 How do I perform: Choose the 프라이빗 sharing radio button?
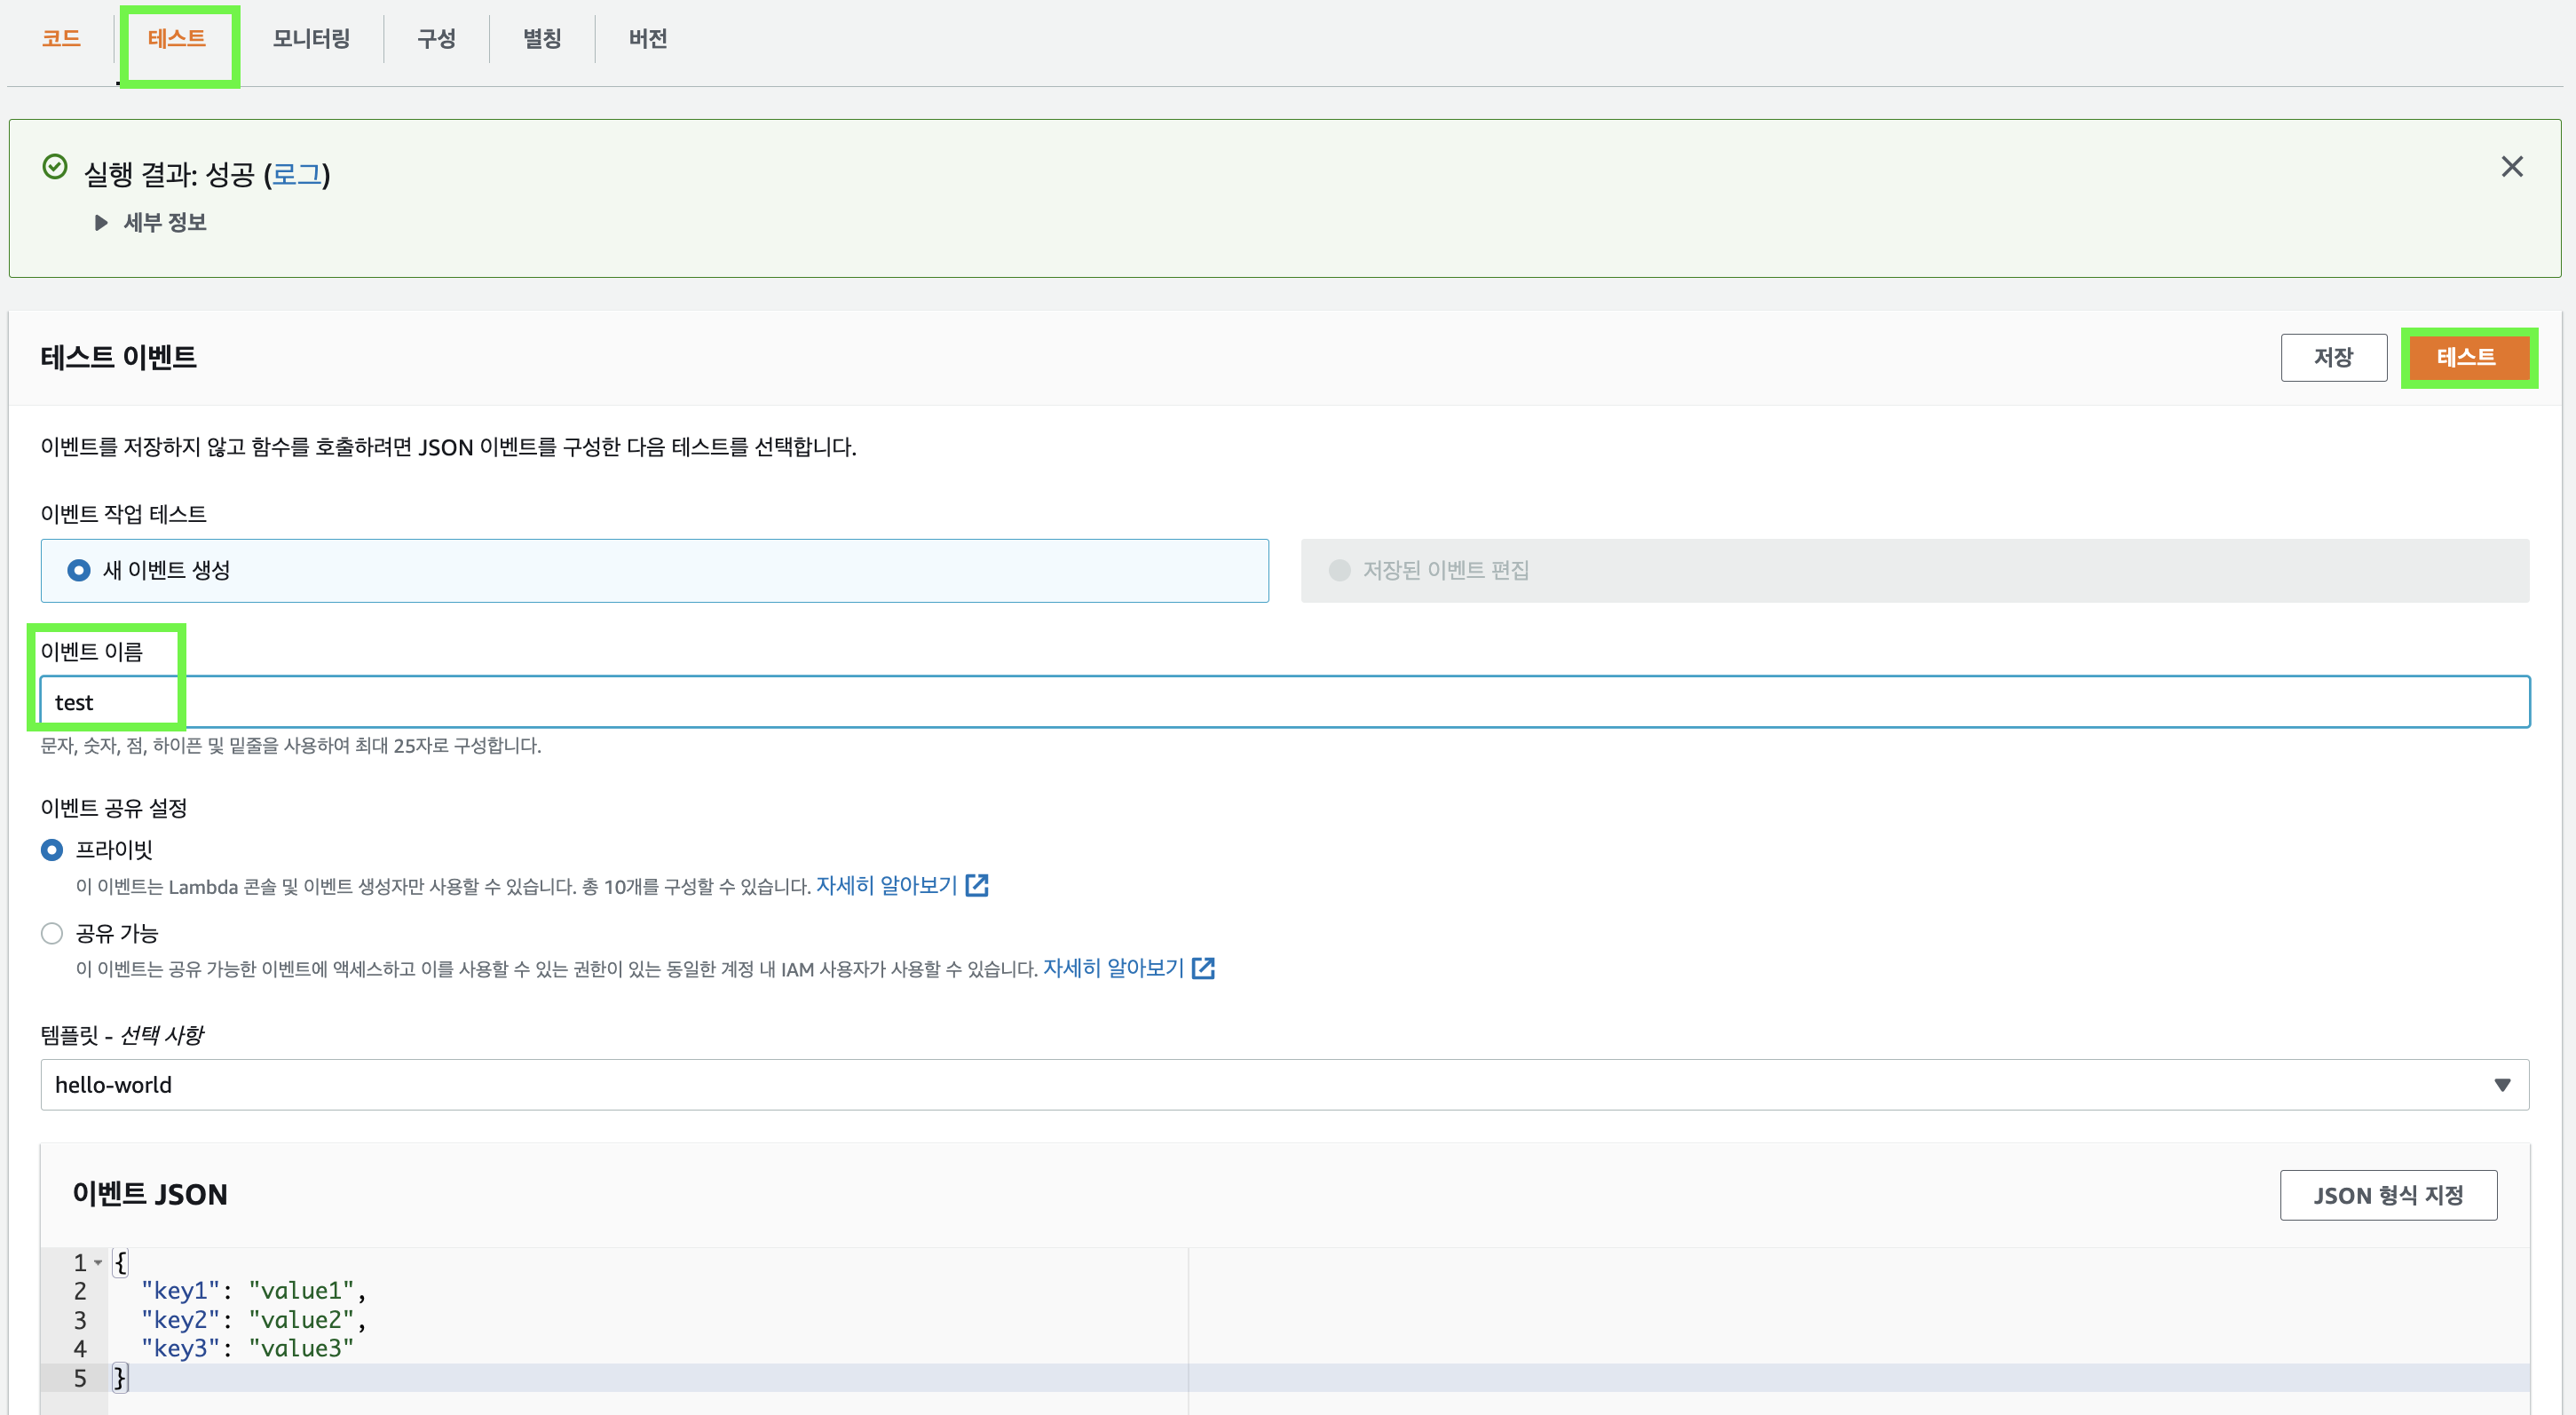coord(52,850)
